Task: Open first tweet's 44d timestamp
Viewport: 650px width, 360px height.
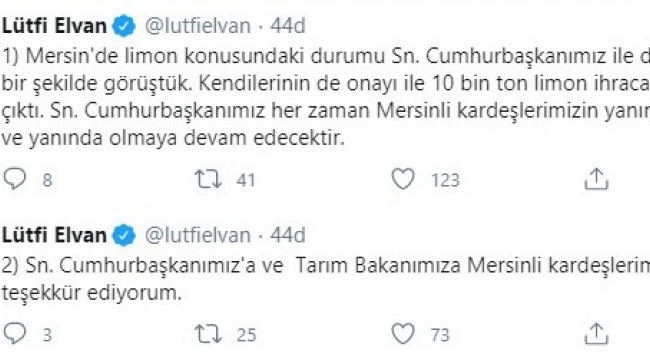Action: (x=288, y=26)
